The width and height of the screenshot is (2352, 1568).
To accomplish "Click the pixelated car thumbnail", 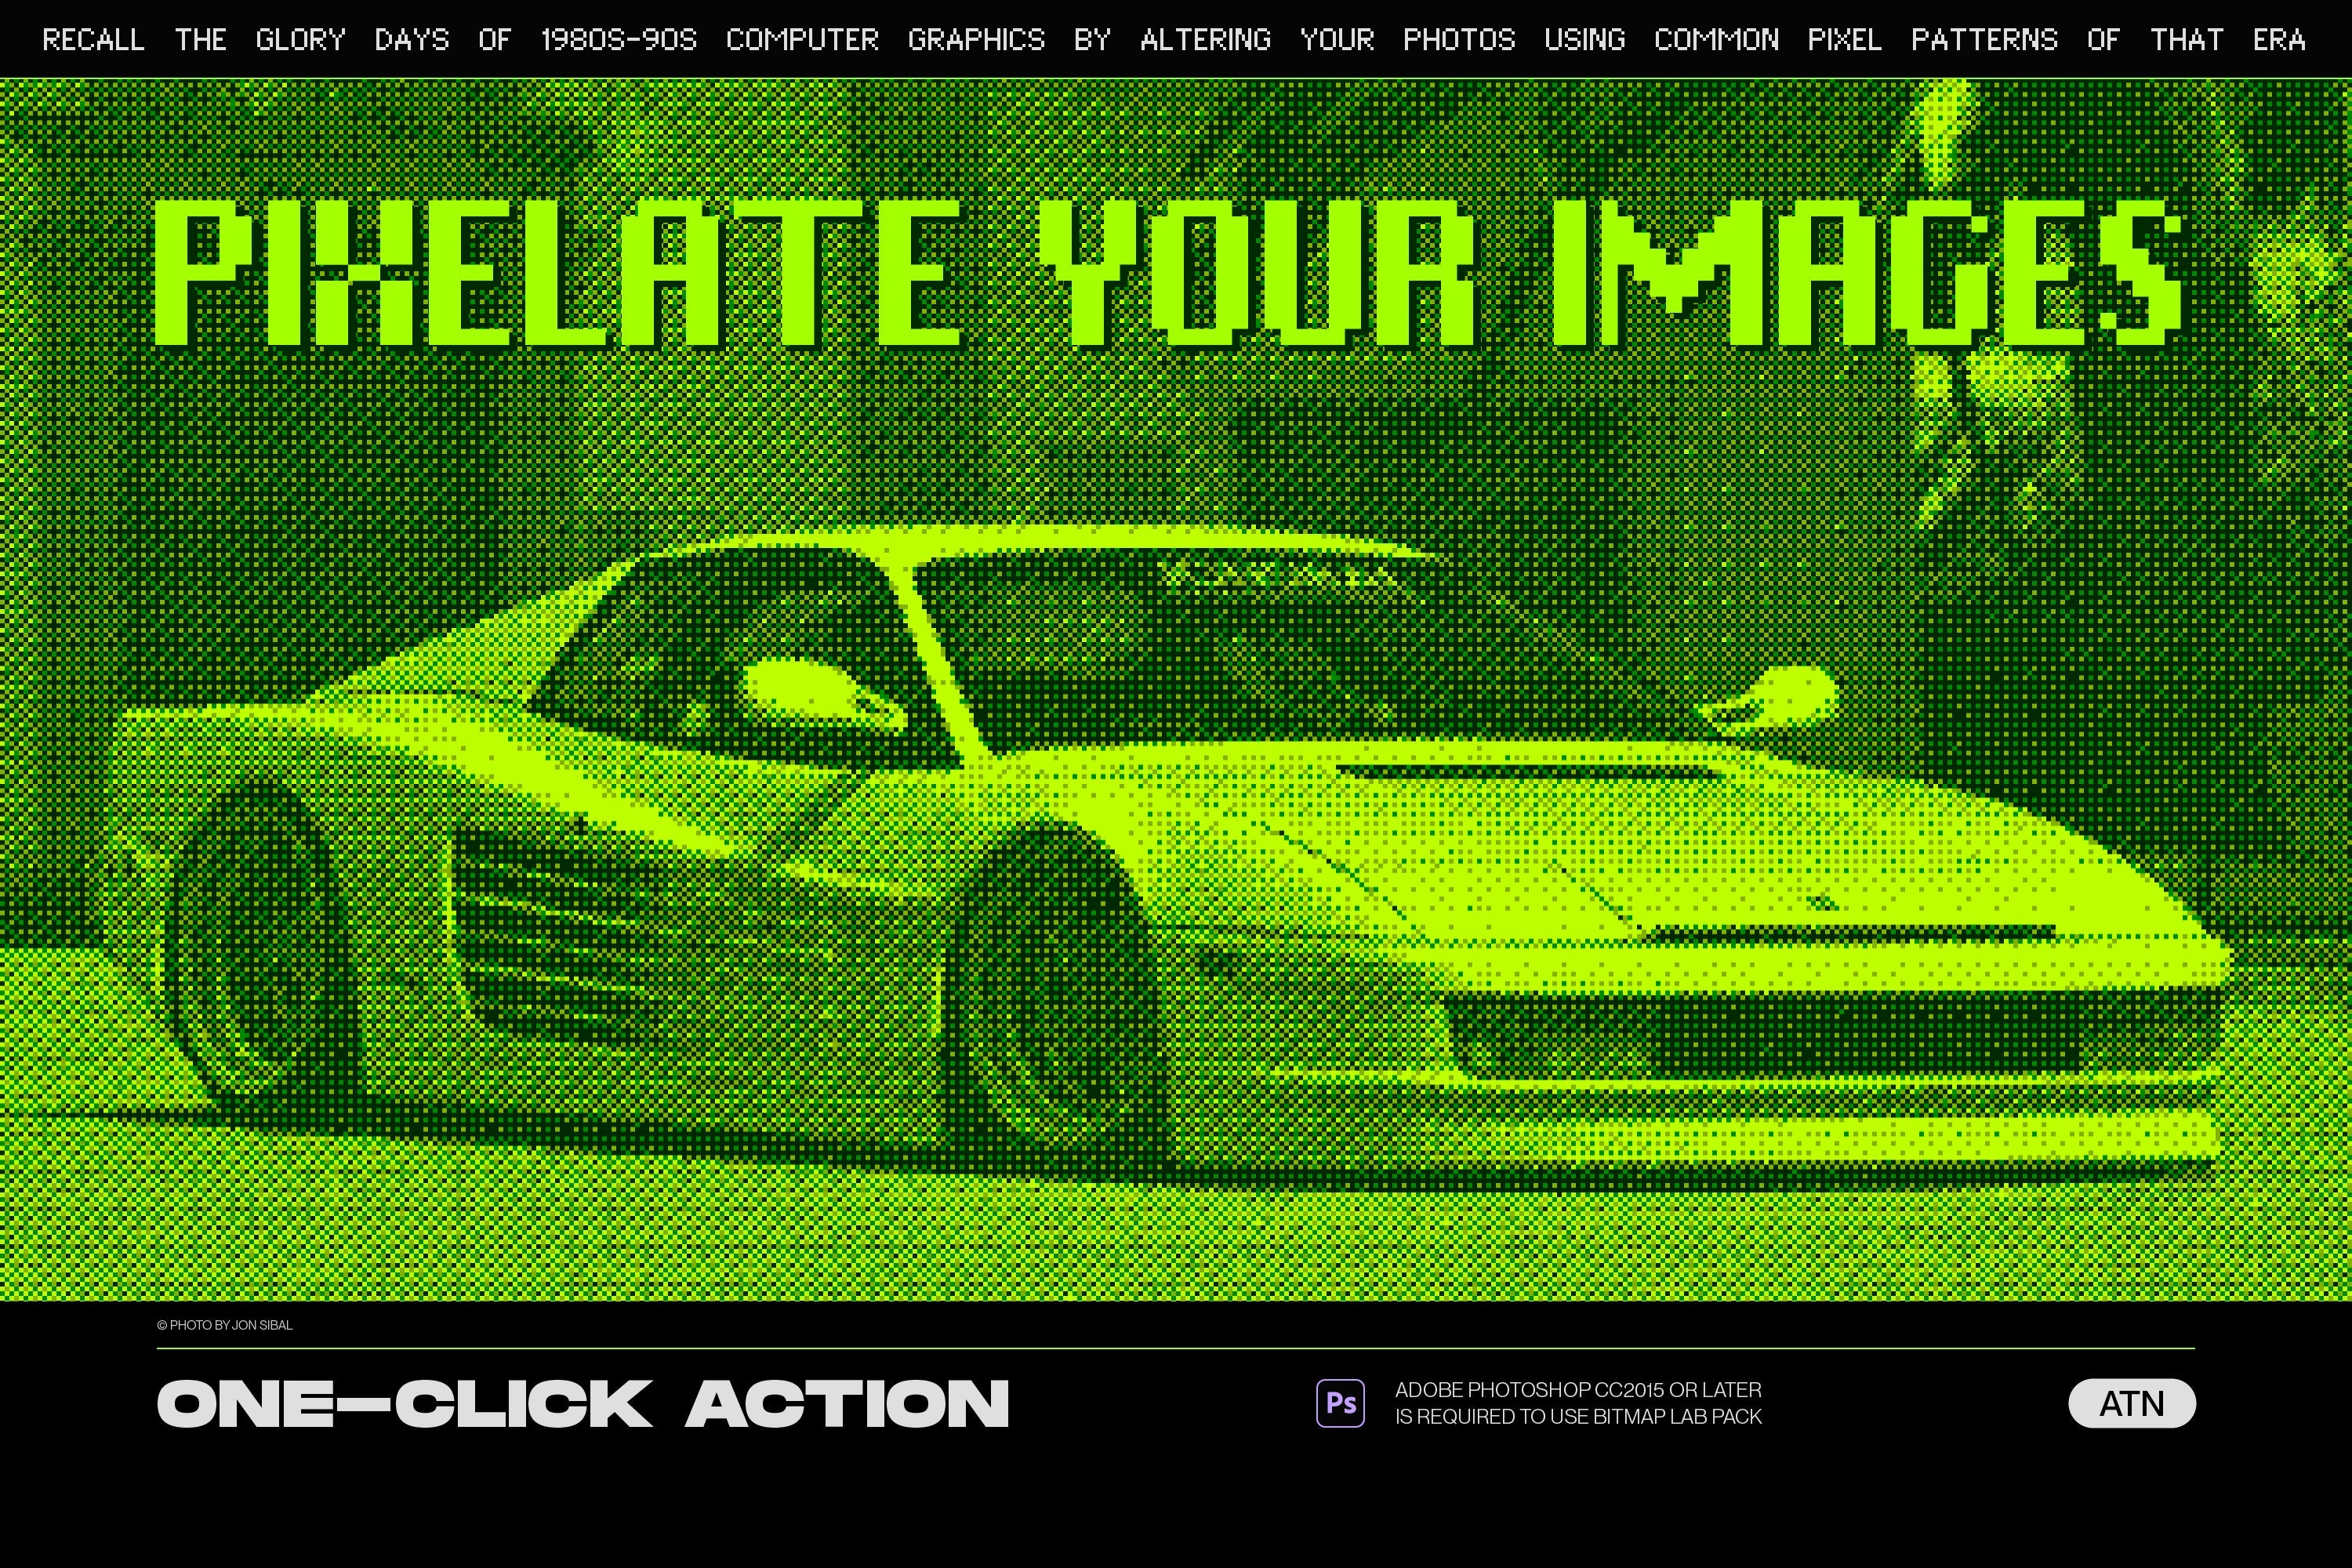I will click(1176, 787).
